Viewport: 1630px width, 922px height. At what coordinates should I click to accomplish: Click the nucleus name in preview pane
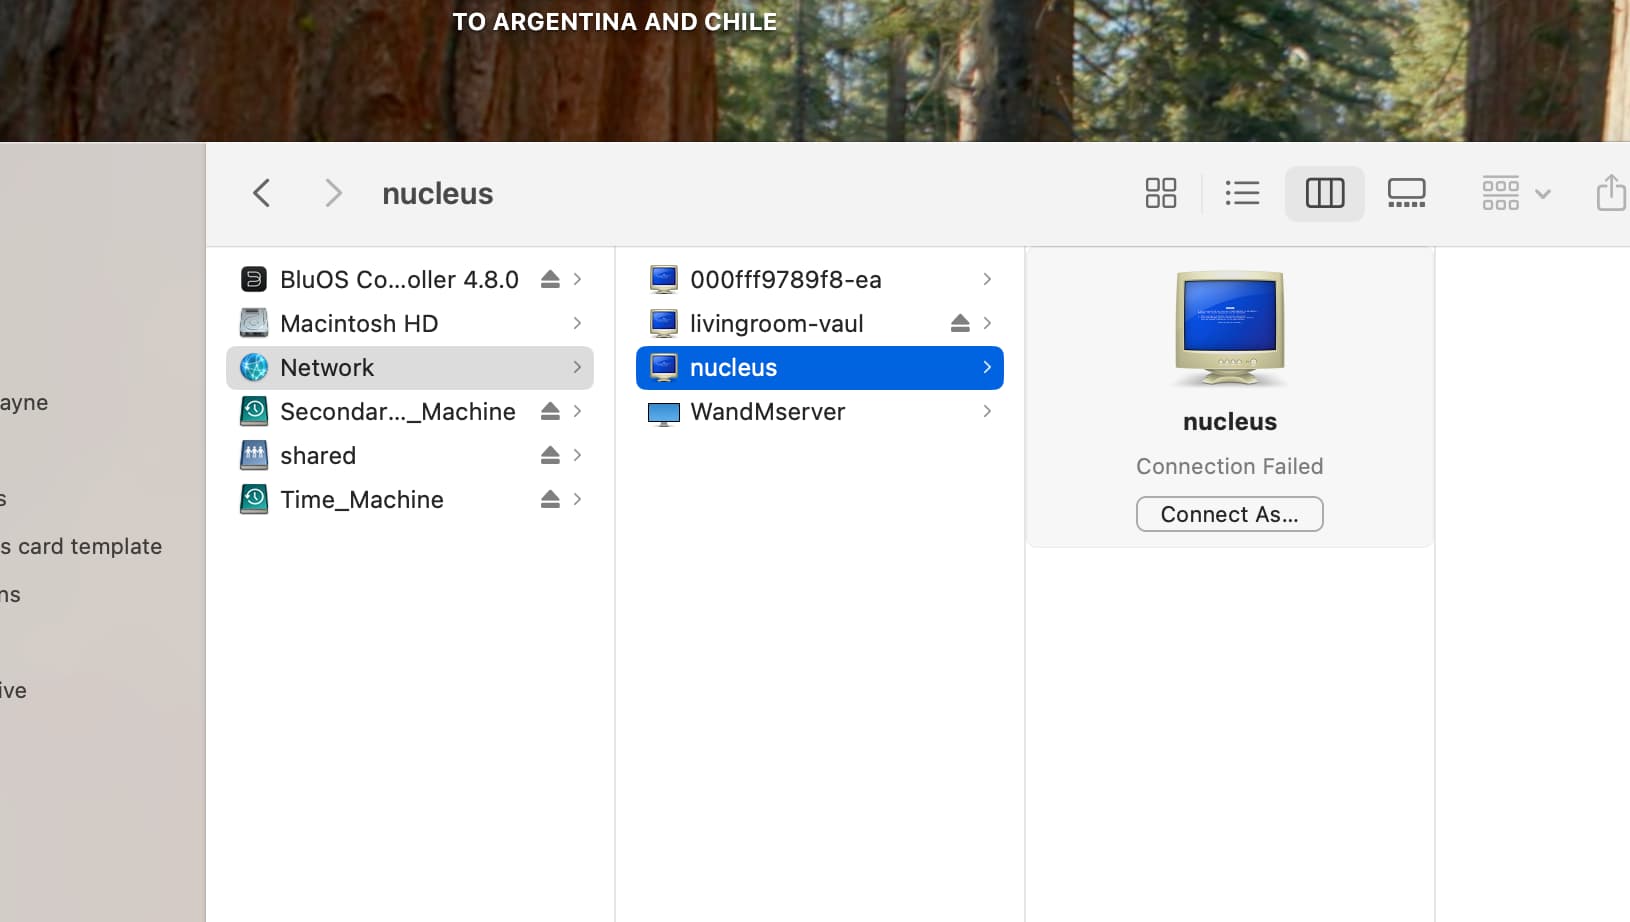click(1230, 422)
